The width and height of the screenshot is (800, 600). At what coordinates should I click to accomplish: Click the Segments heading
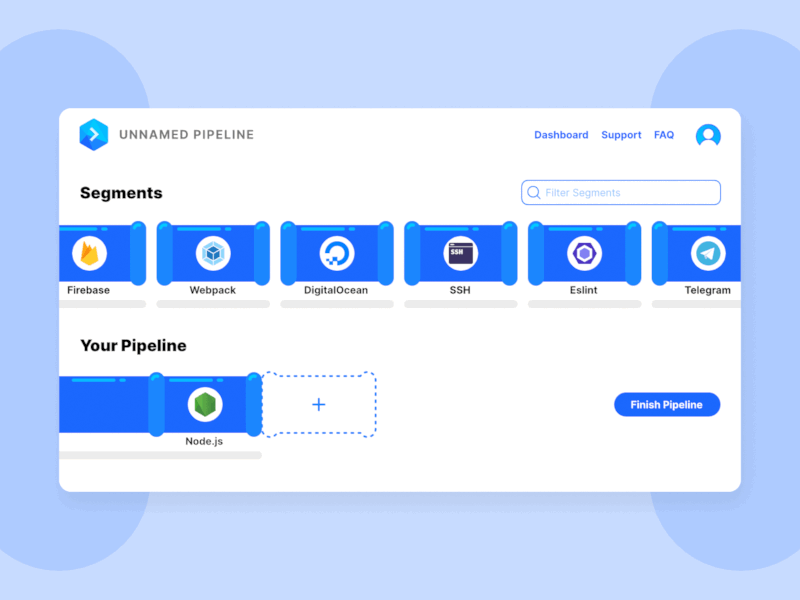[x=121, y=193]
